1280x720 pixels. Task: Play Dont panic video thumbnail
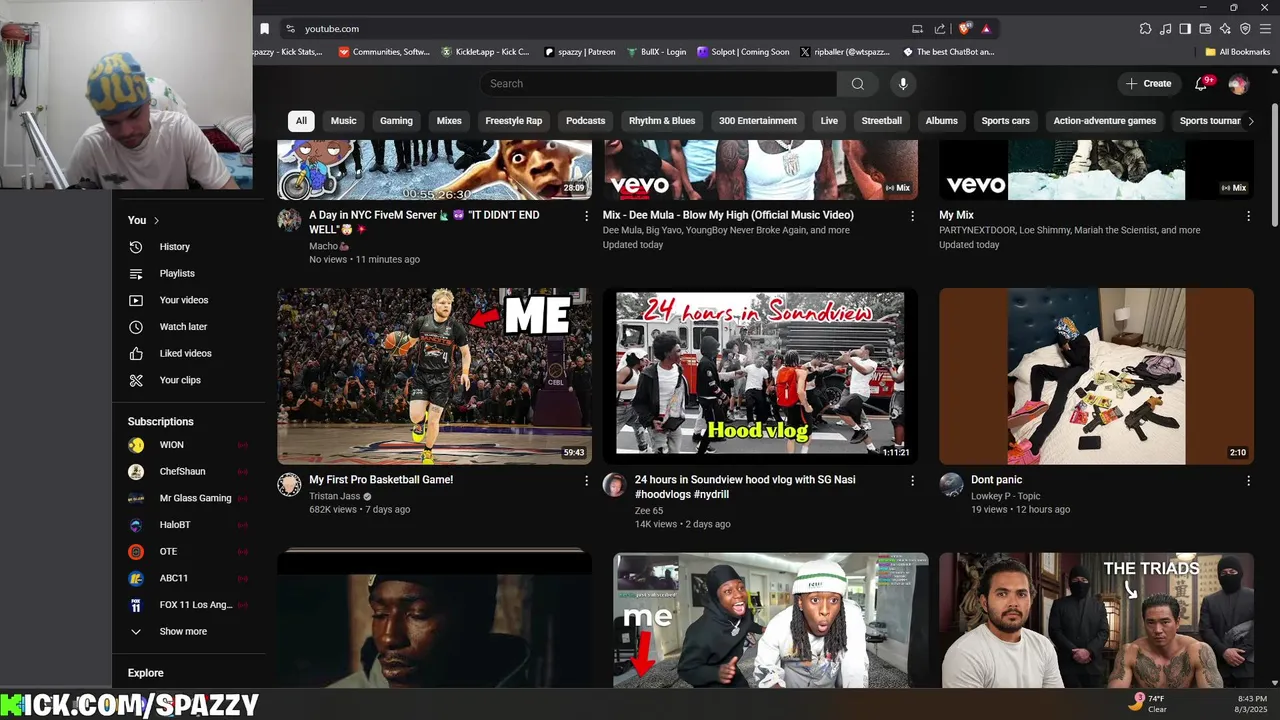click(1096, 376)
